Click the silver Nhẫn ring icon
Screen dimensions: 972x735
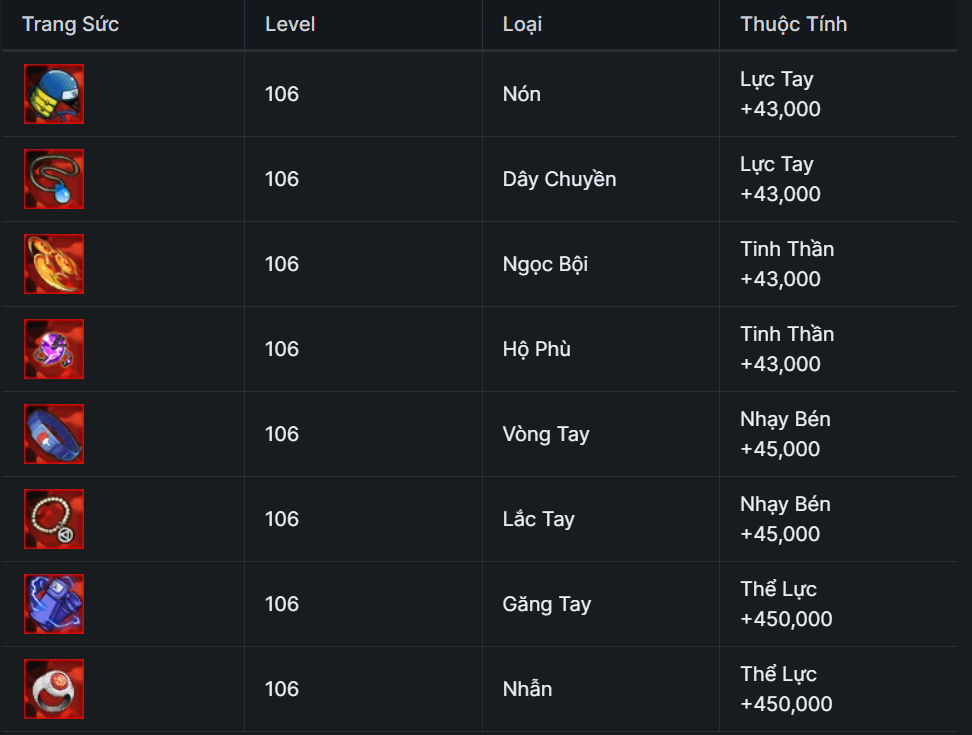point(54,689)
